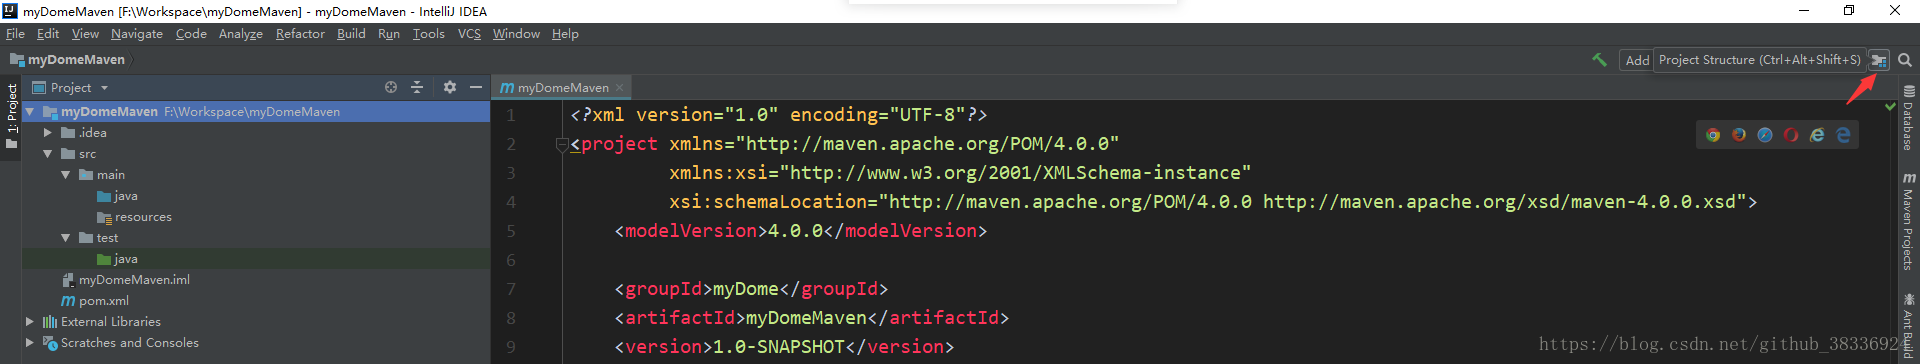Click the version 1.0-SNAPSHOT line

click(x=784, y=347)
